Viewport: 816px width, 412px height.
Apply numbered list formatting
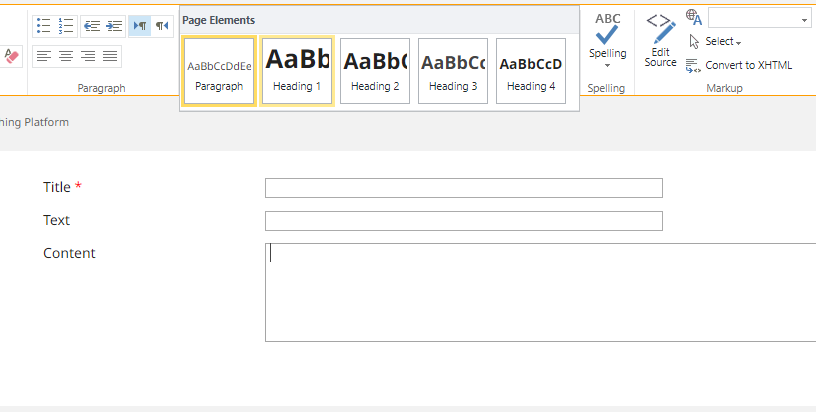pyautogui.click(x=66, y=26)
